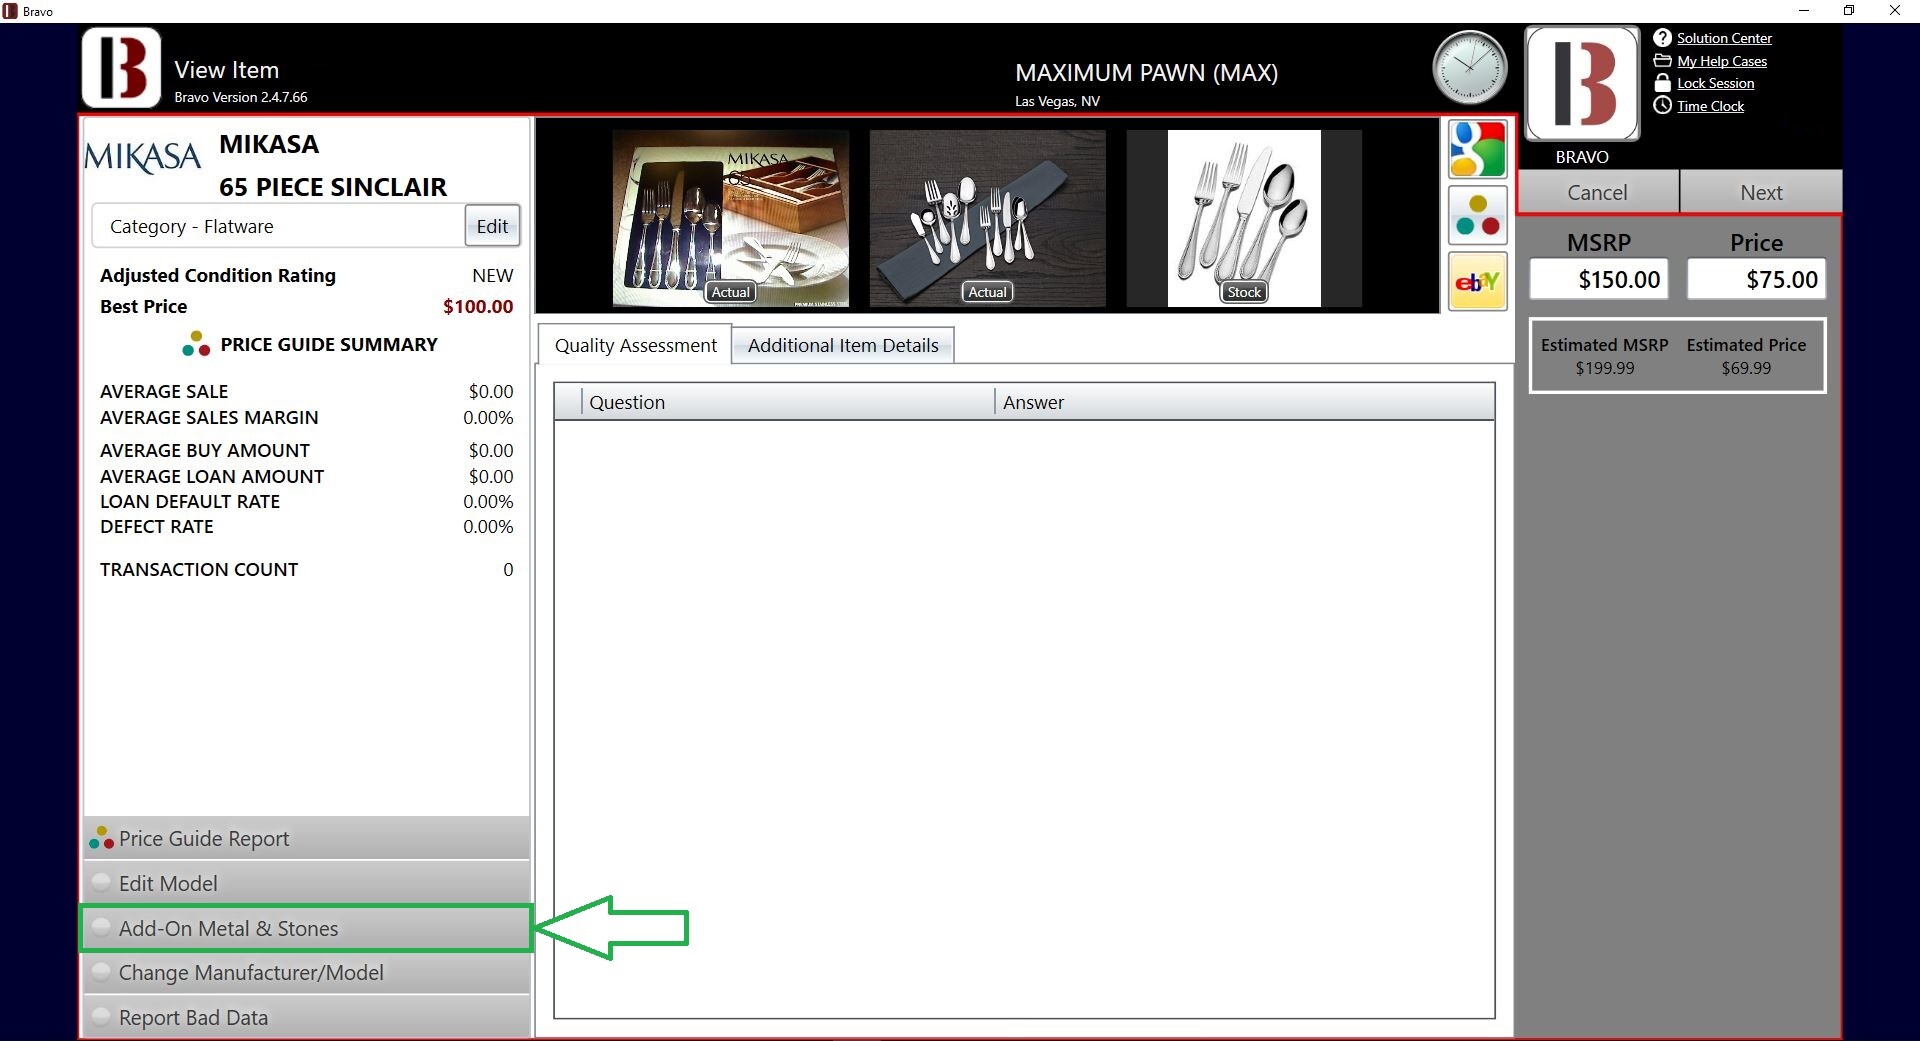Screen dimensions: 1920x1041
Task: Click the MAXIMUM PAWN (MAX) store name
Action: point(1146,72)
